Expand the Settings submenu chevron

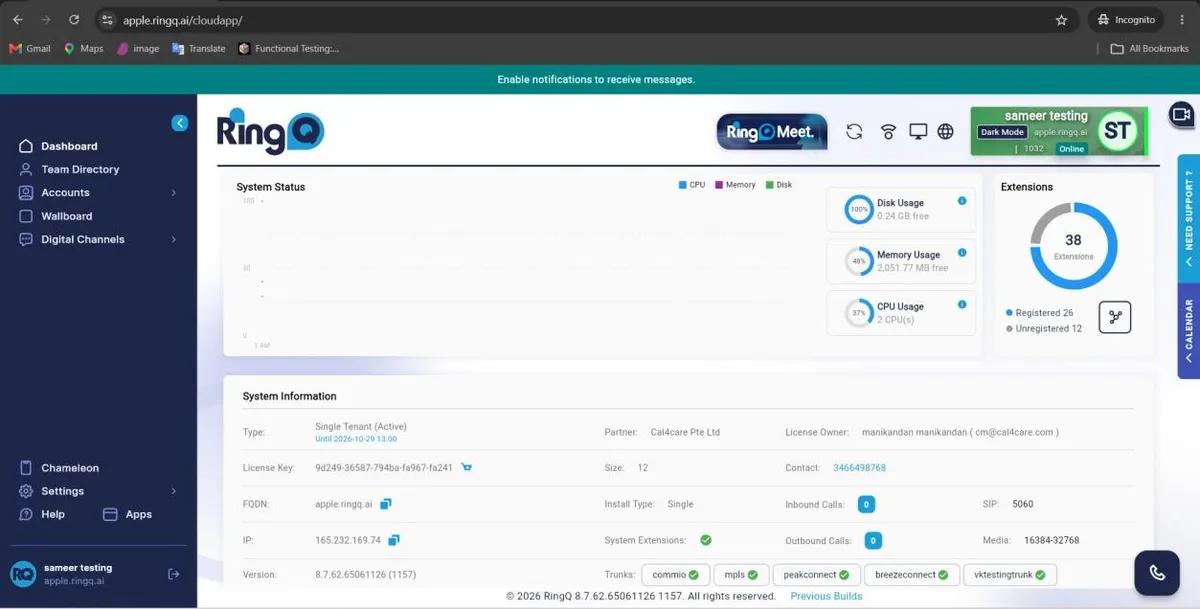(x=174, y=491)
